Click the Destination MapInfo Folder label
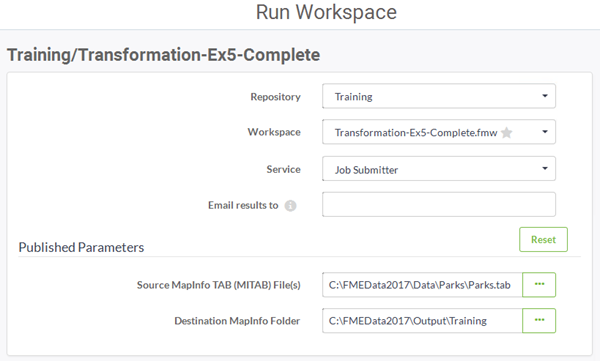Viewport: 600px width, 361px height. pos(237,321)
